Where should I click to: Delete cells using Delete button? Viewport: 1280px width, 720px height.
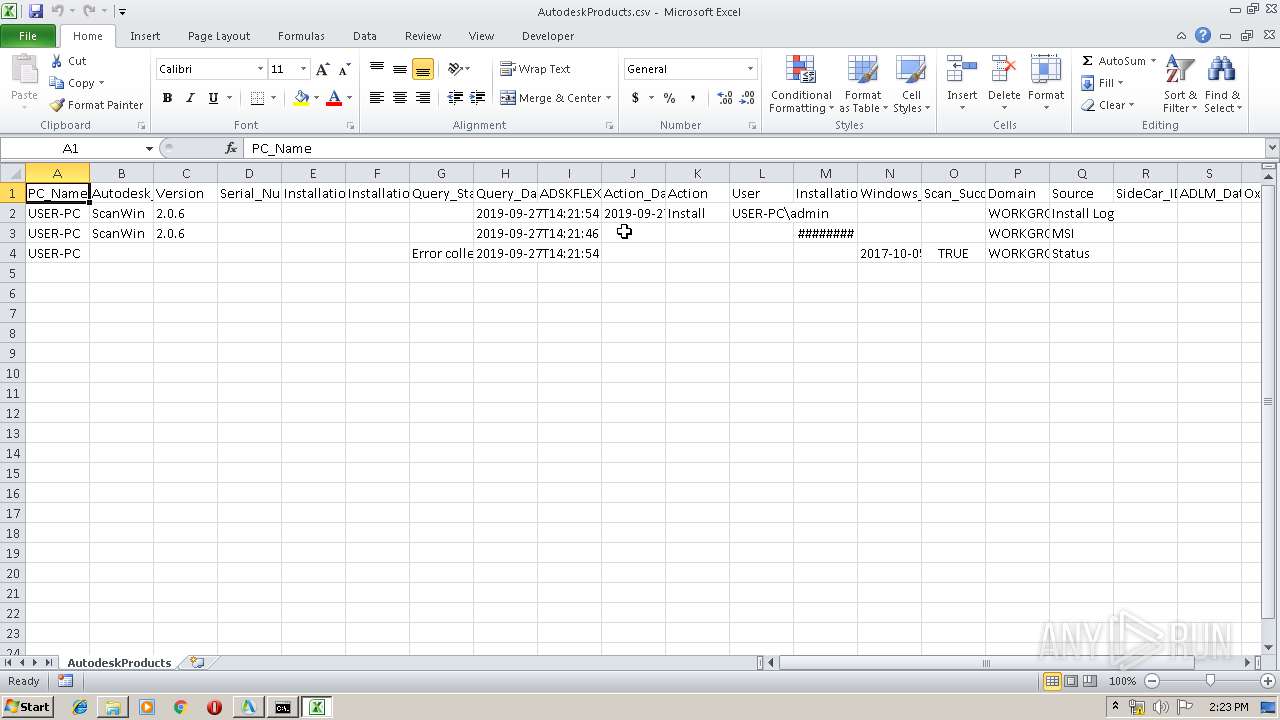[x=1004, y=85]
